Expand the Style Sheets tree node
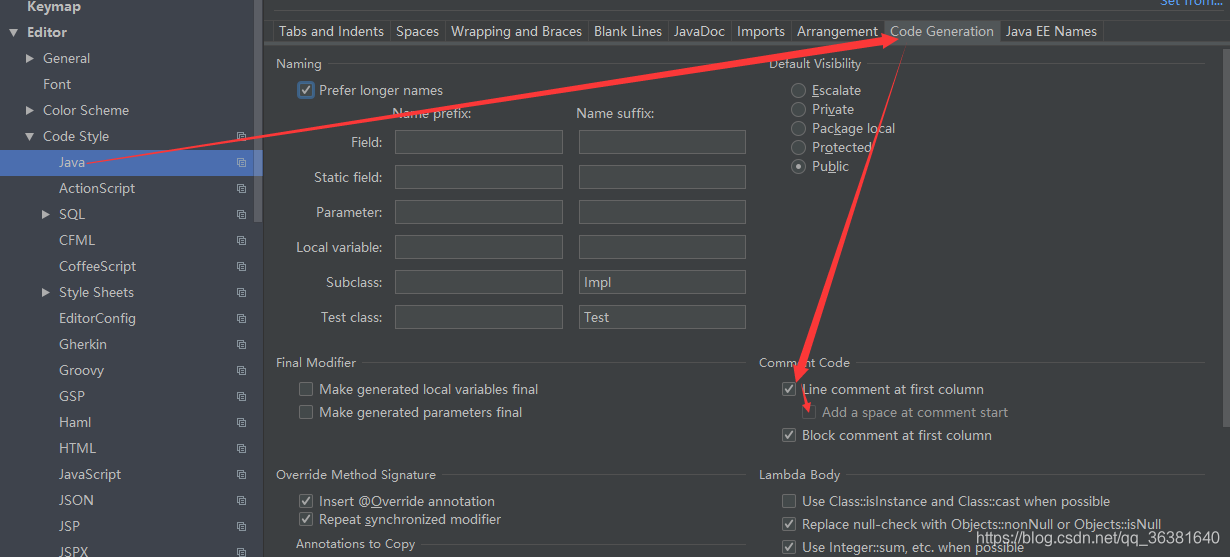 pos(46,292)
